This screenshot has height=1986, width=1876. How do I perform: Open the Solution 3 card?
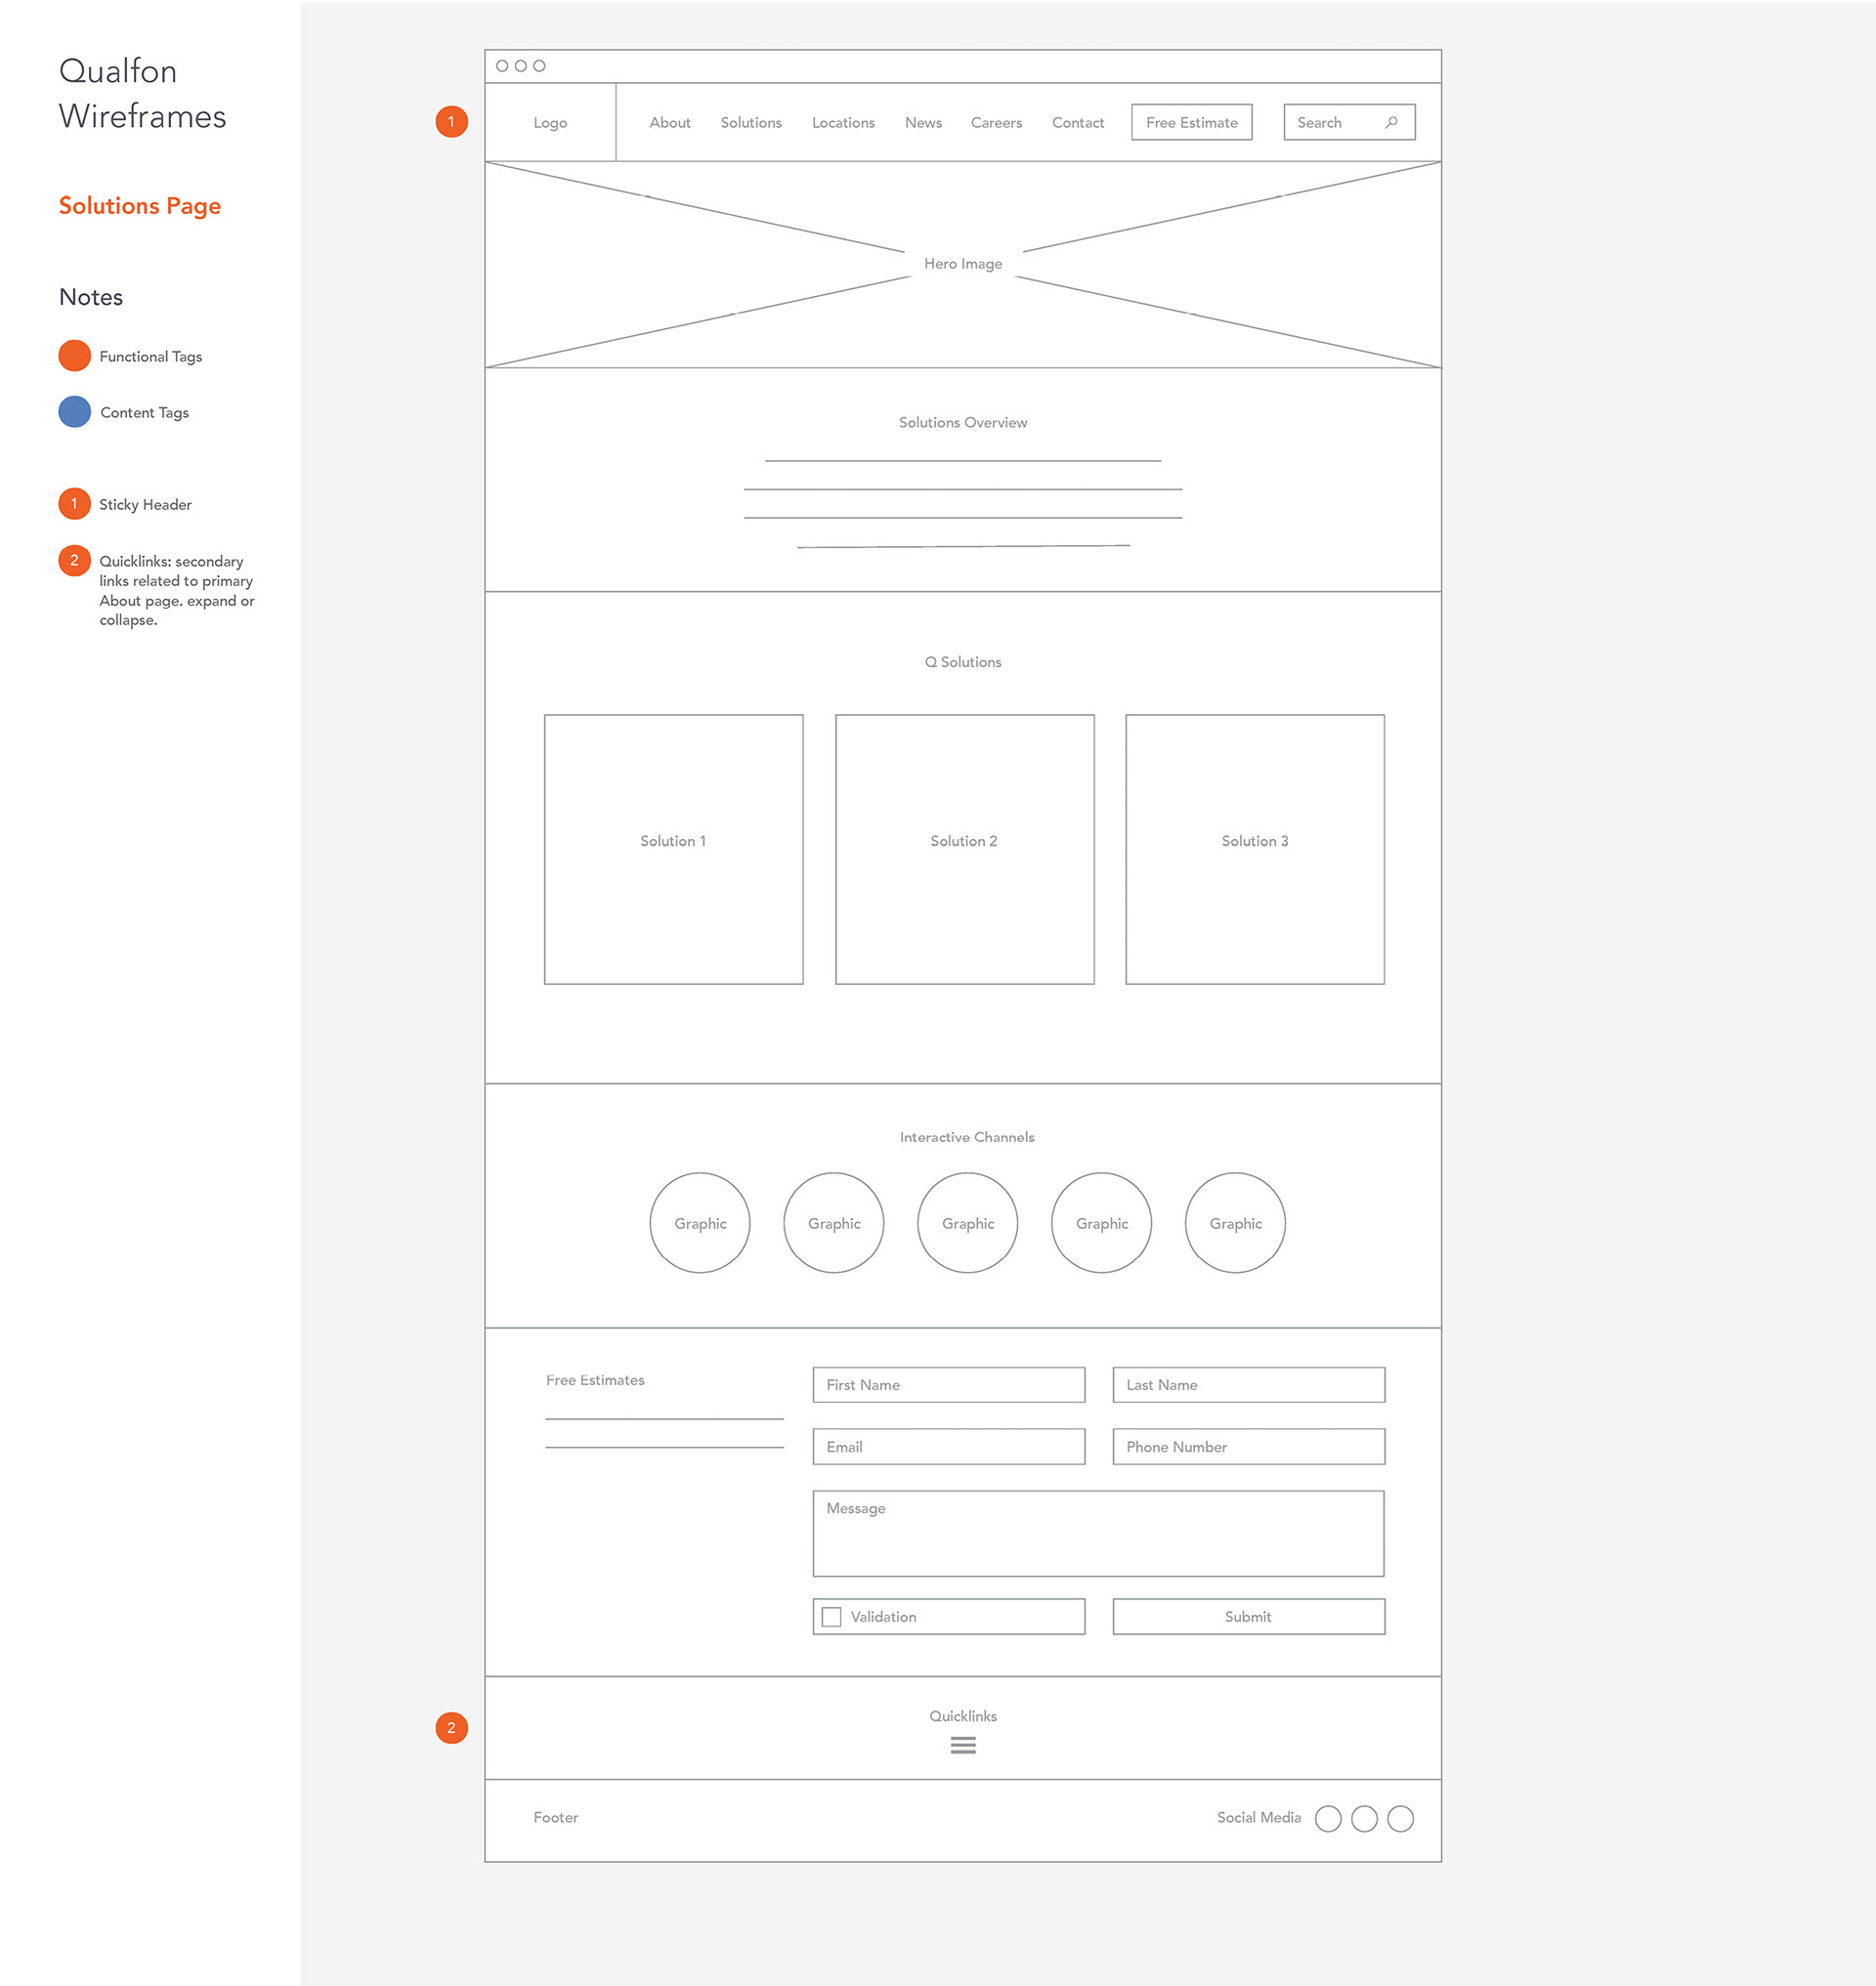point(1255,849)
